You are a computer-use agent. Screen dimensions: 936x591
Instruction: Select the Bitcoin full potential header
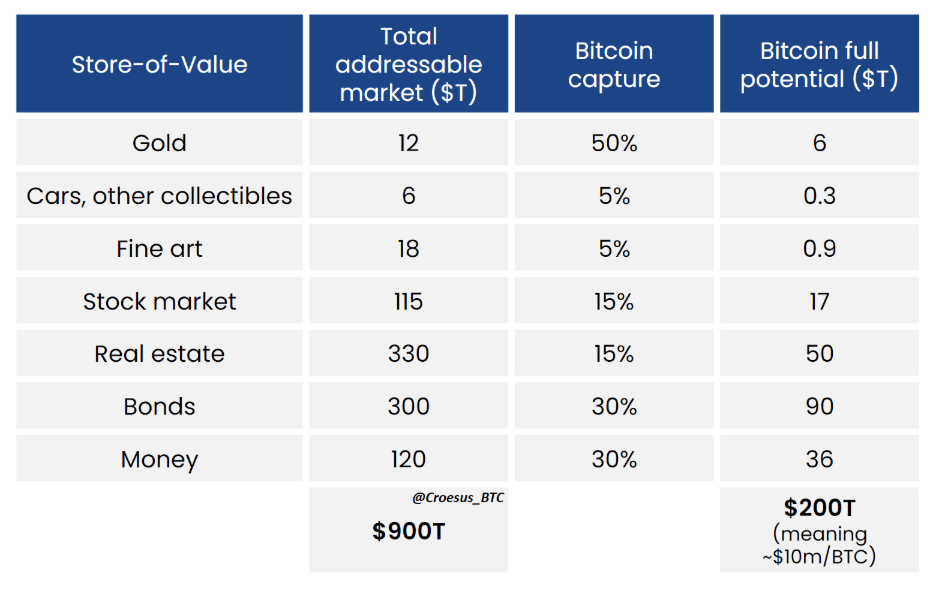coord(819,63)
